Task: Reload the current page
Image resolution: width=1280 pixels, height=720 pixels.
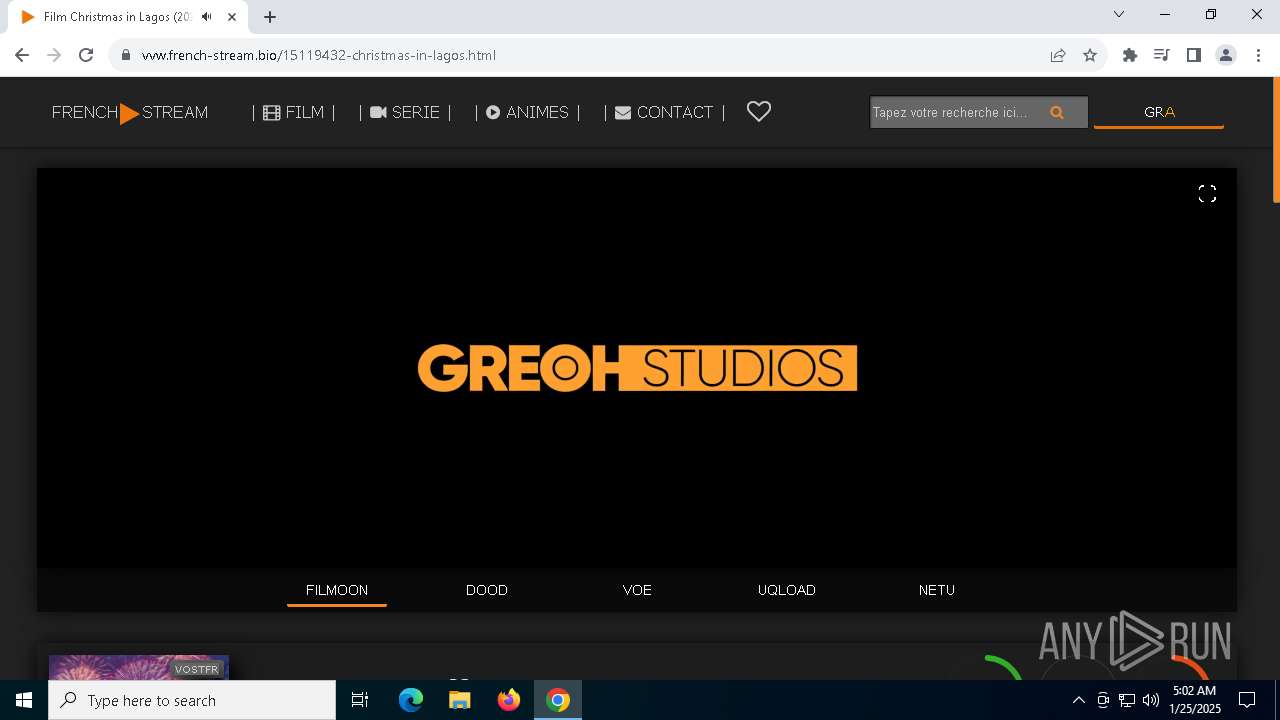Action: coord(86,55)
